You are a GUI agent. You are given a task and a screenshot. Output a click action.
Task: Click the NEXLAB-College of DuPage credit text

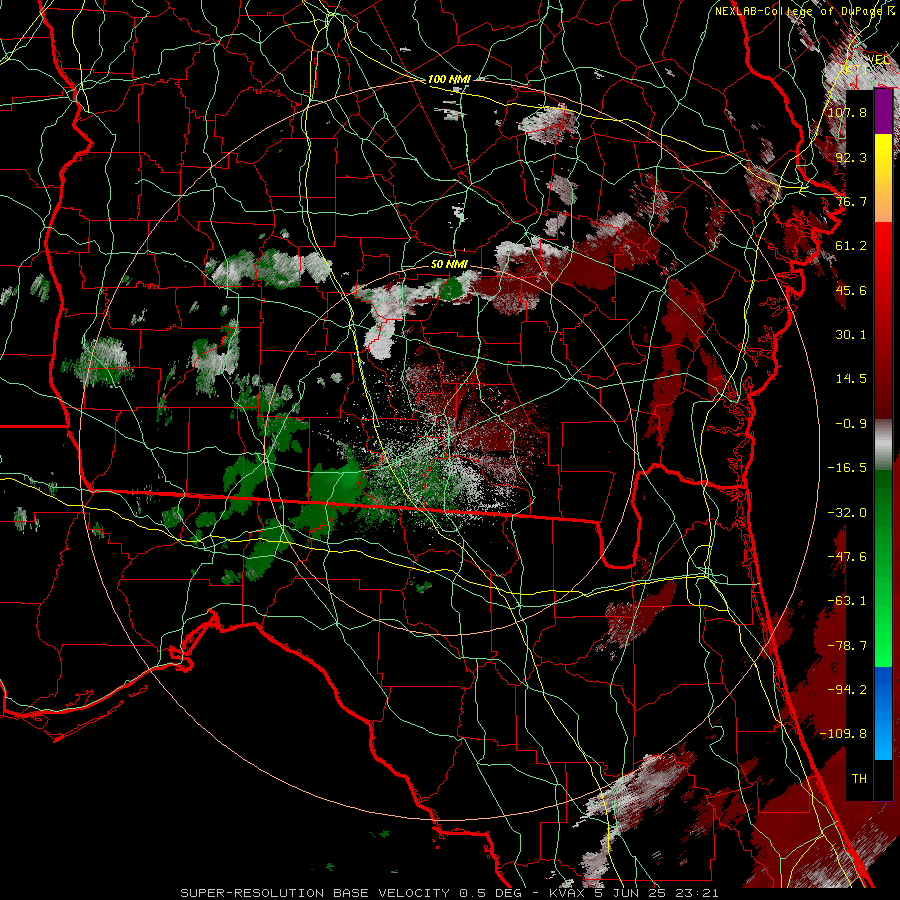click(x=804, y=11)
